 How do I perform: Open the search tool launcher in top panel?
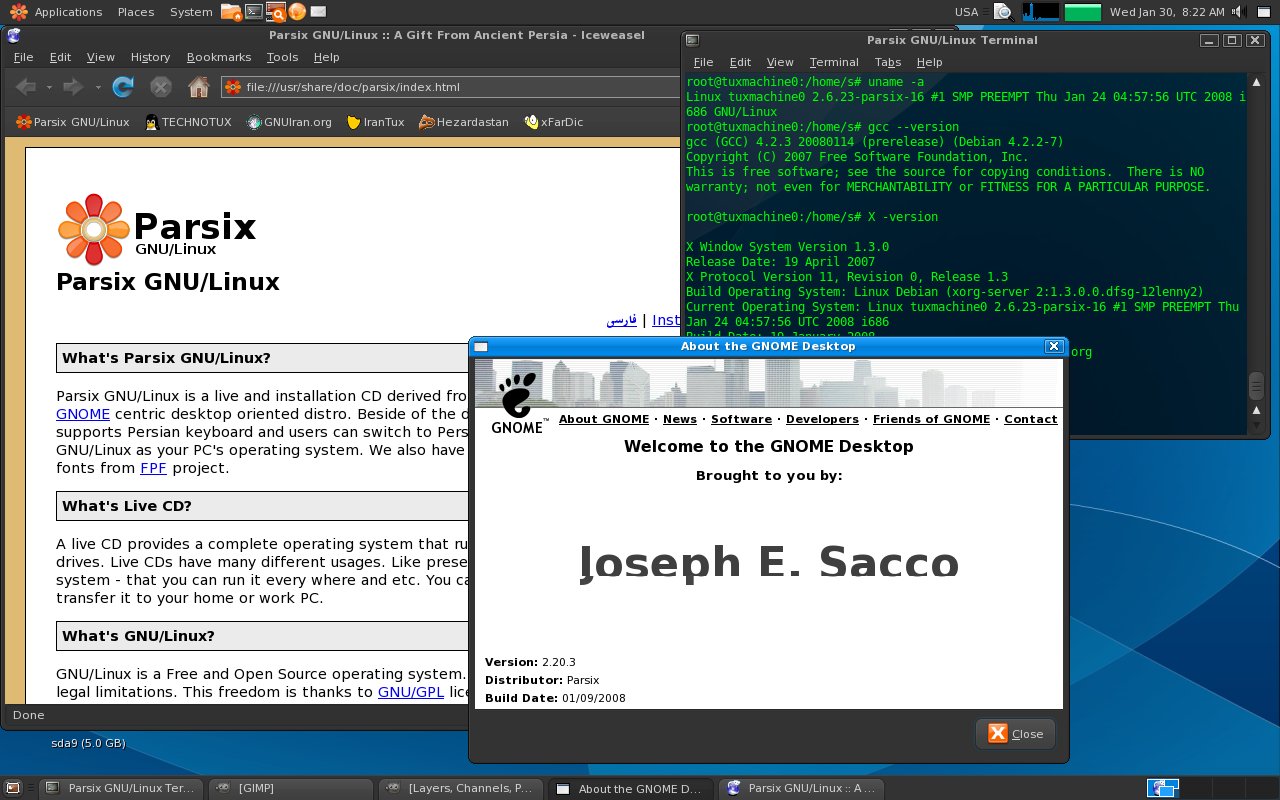point(275,12)
